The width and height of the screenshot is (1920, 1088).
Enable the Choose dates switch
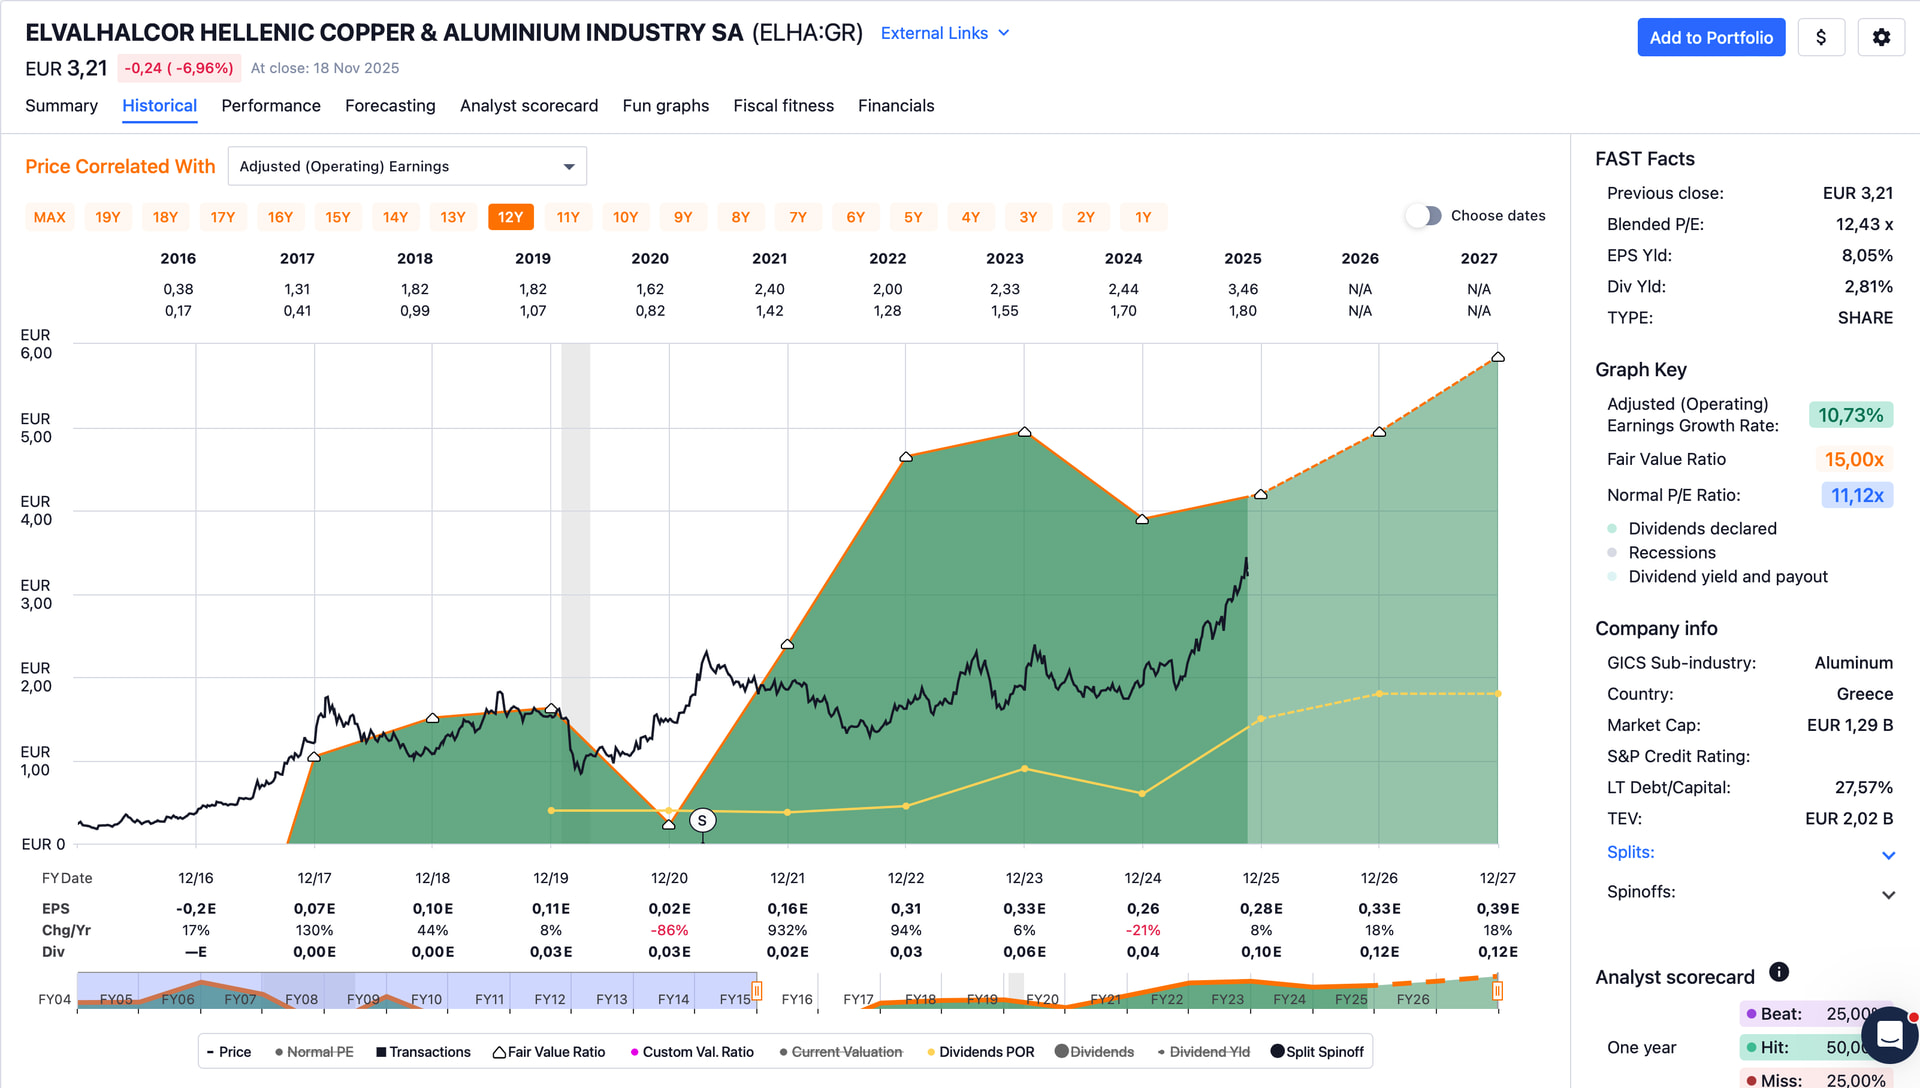(x=1425, y=216)
